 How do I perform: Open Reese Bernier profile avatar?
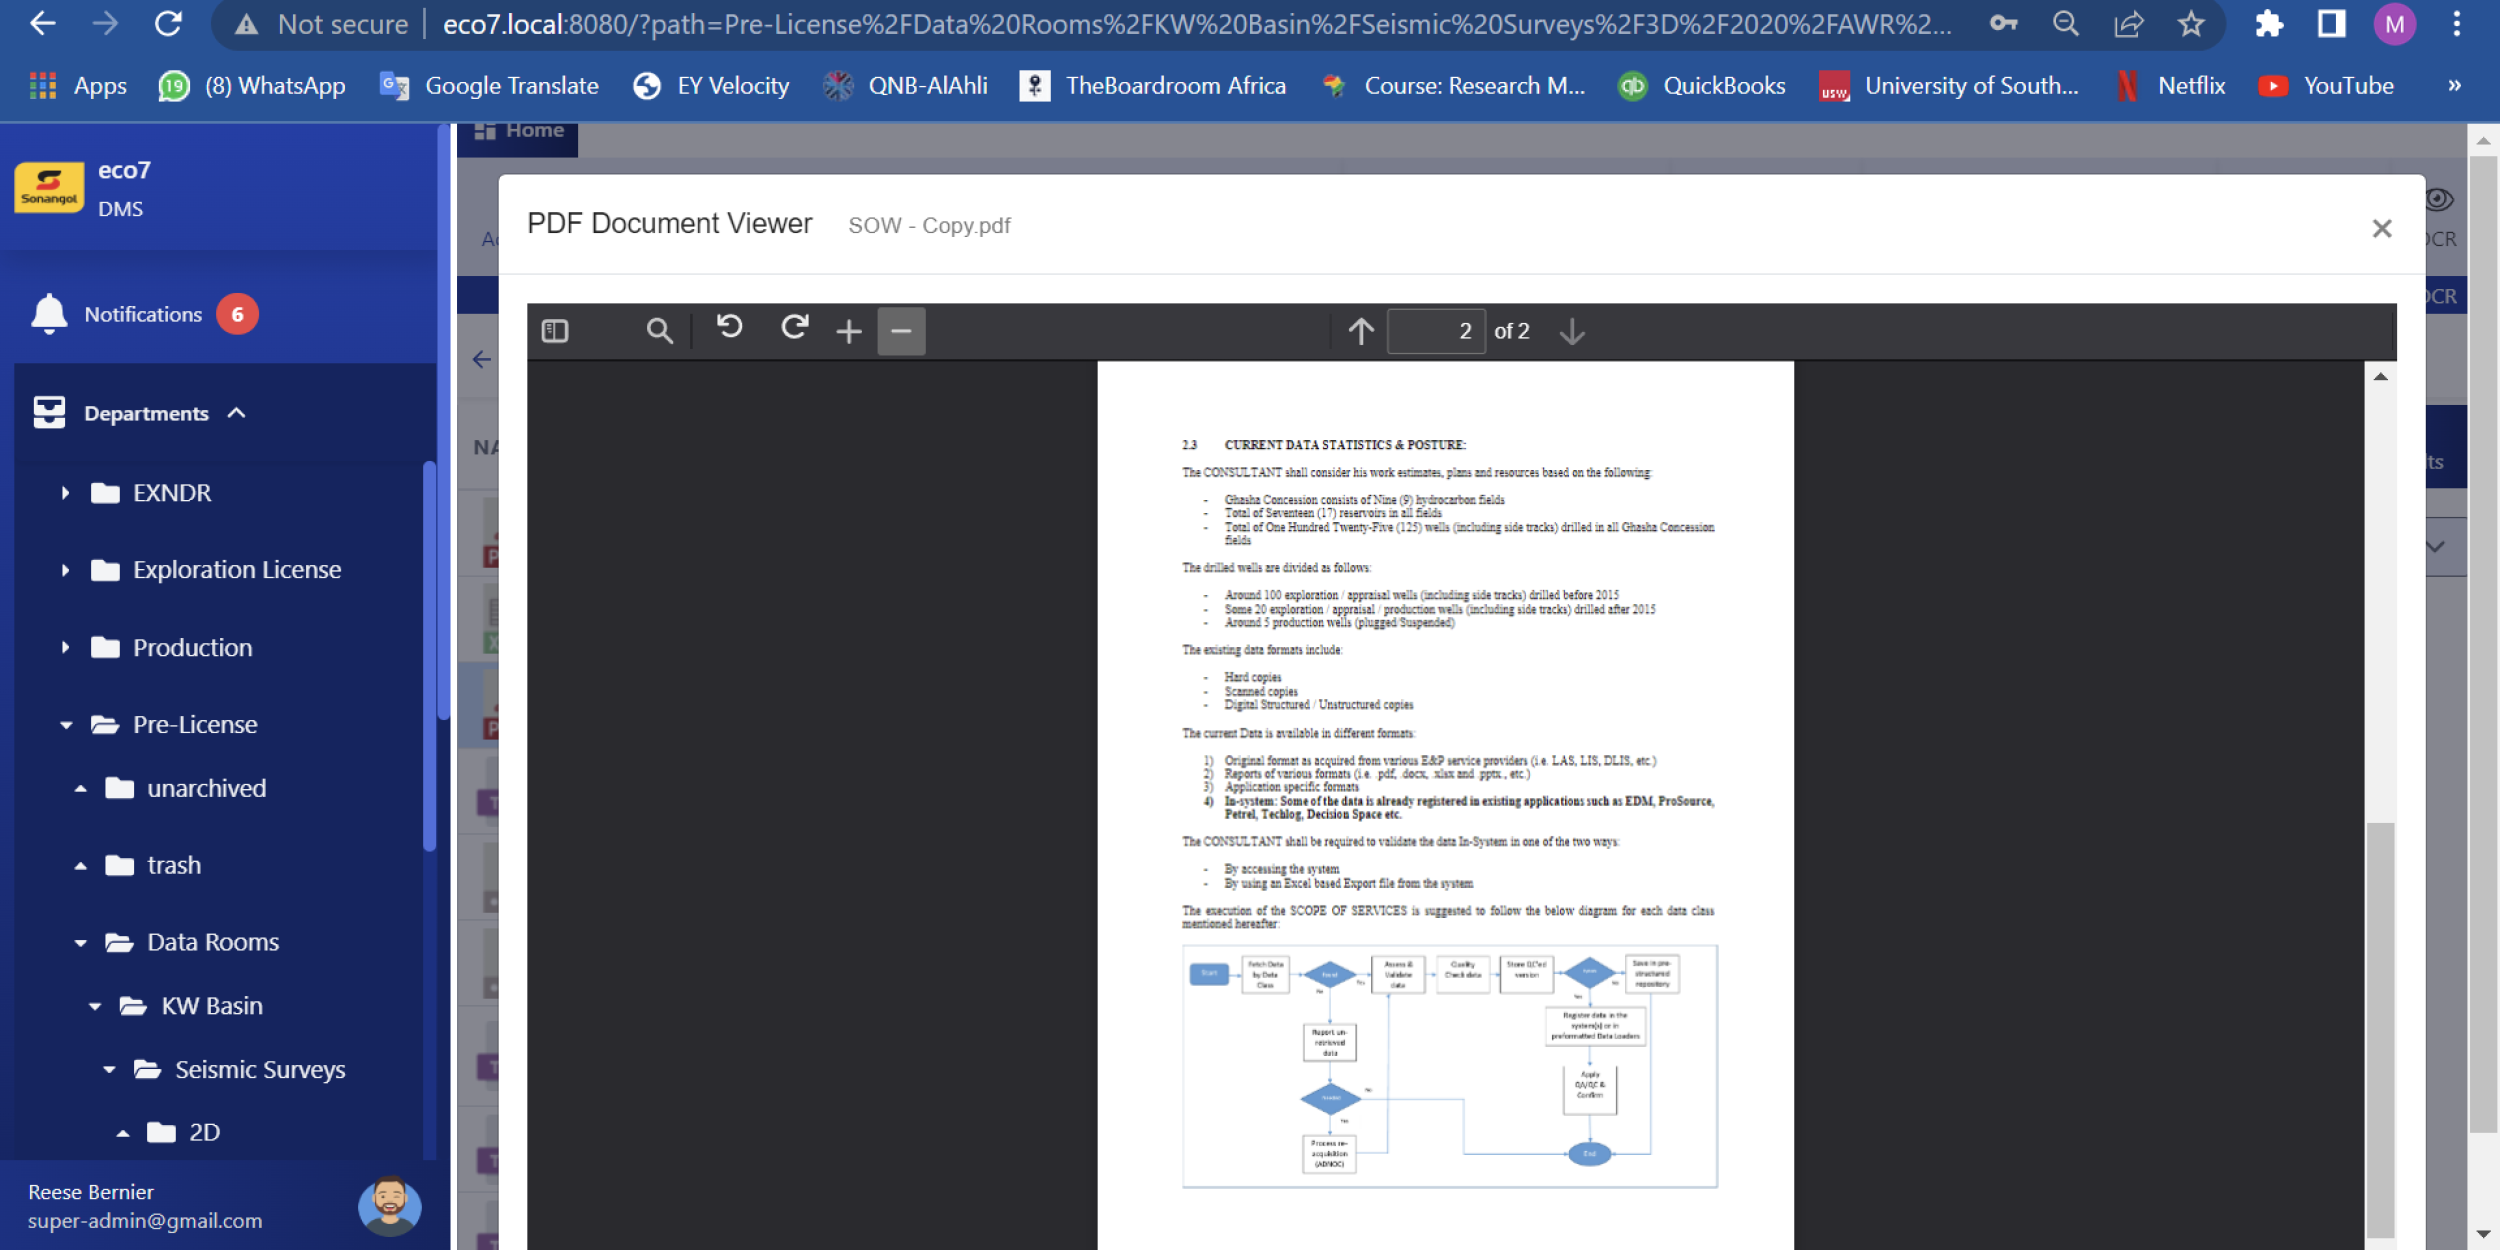click(x=389, y=1206)
